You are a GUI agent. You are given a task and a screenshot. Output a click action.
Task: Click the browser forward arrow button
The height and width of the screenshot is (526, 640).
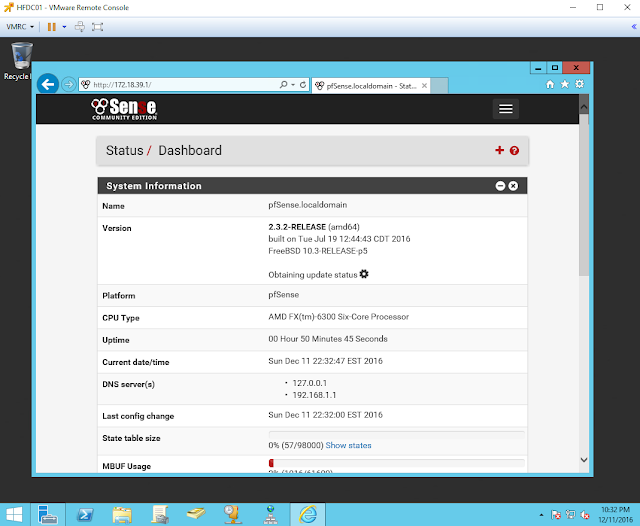[x=69, y=85]
